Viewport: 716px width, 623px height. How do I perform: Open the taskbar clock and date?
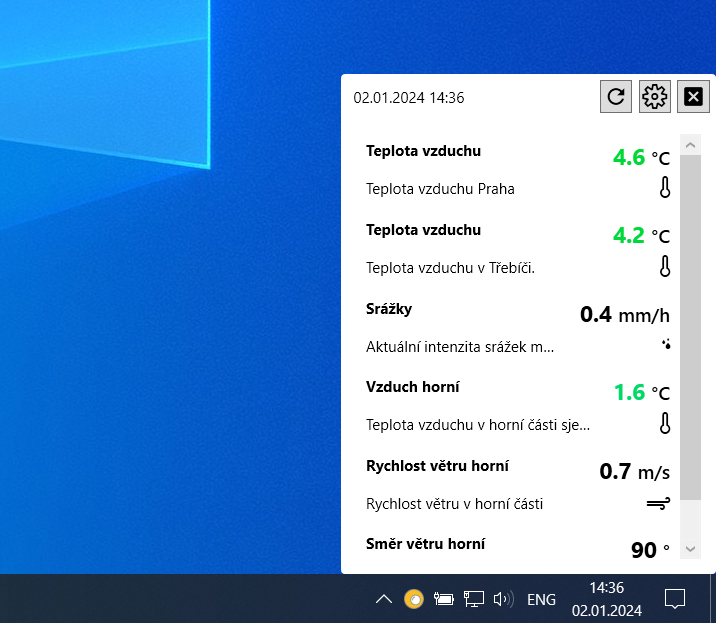pos(606,599)
